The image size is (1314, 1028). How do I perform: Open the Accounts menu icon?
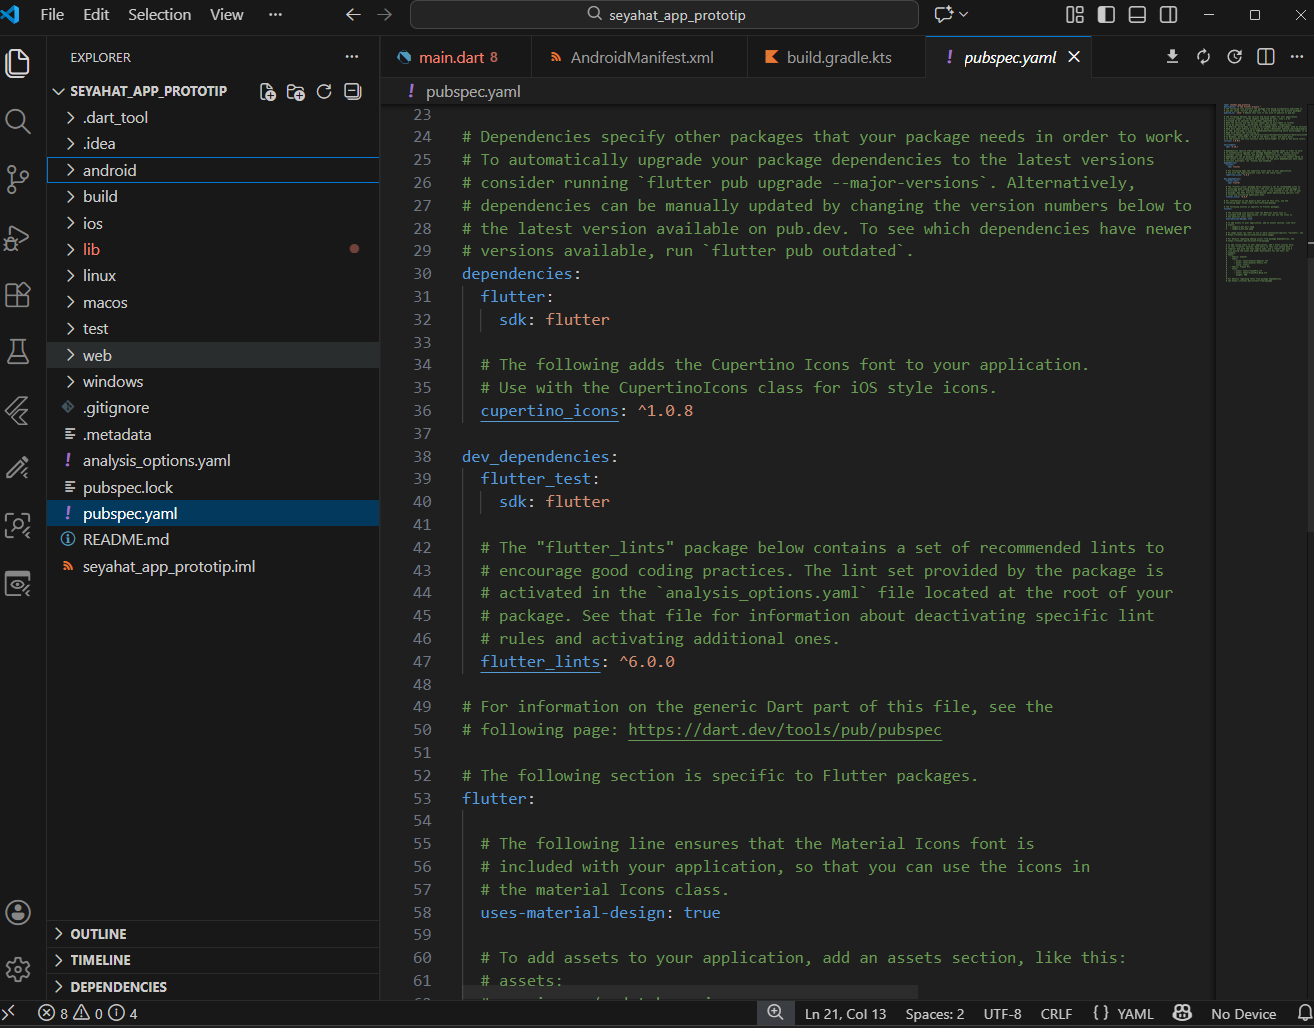[18, 912]
